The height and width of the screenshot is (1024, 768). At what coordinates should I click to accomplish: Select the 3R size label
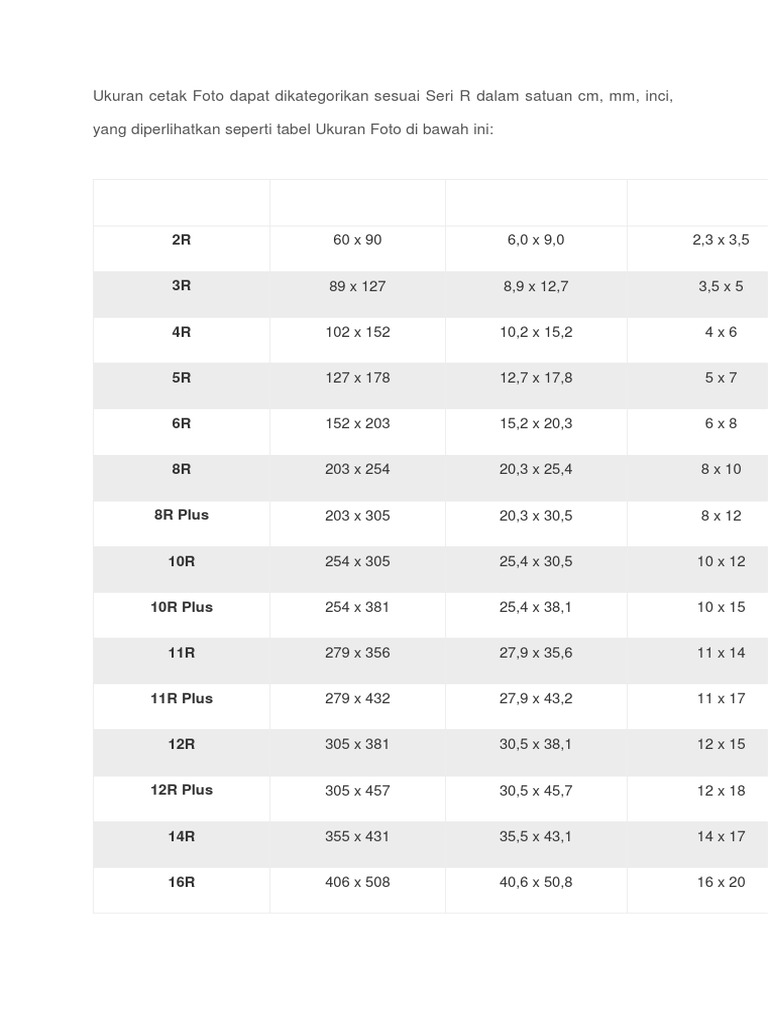(x=181, y=285)
